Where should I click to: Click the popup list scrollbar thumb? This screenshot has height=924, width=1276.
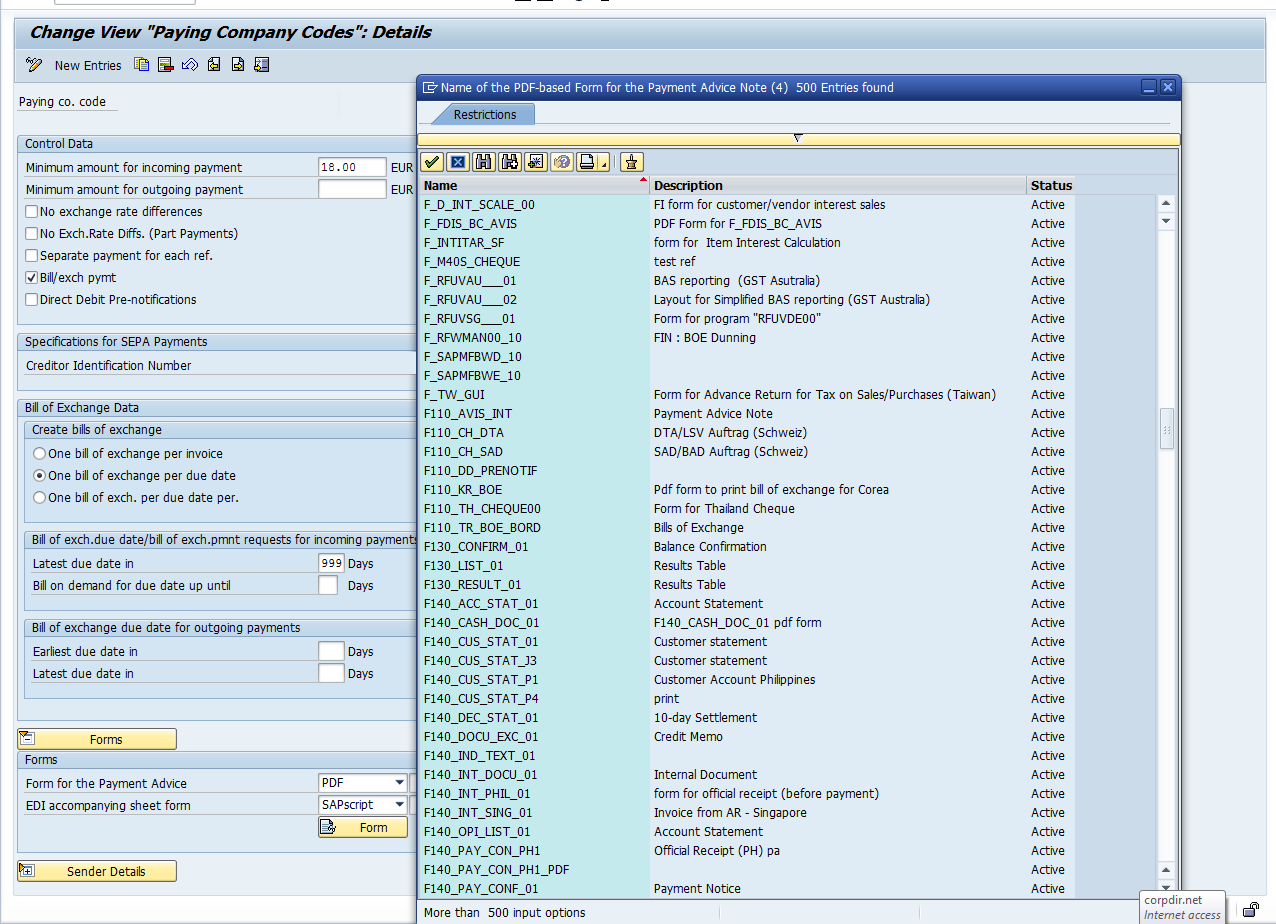pos(1166,429)
